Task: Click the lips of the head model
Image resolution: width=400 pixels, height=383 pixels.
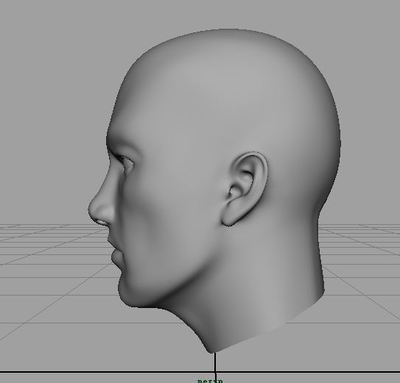Action: pos(117,254)
